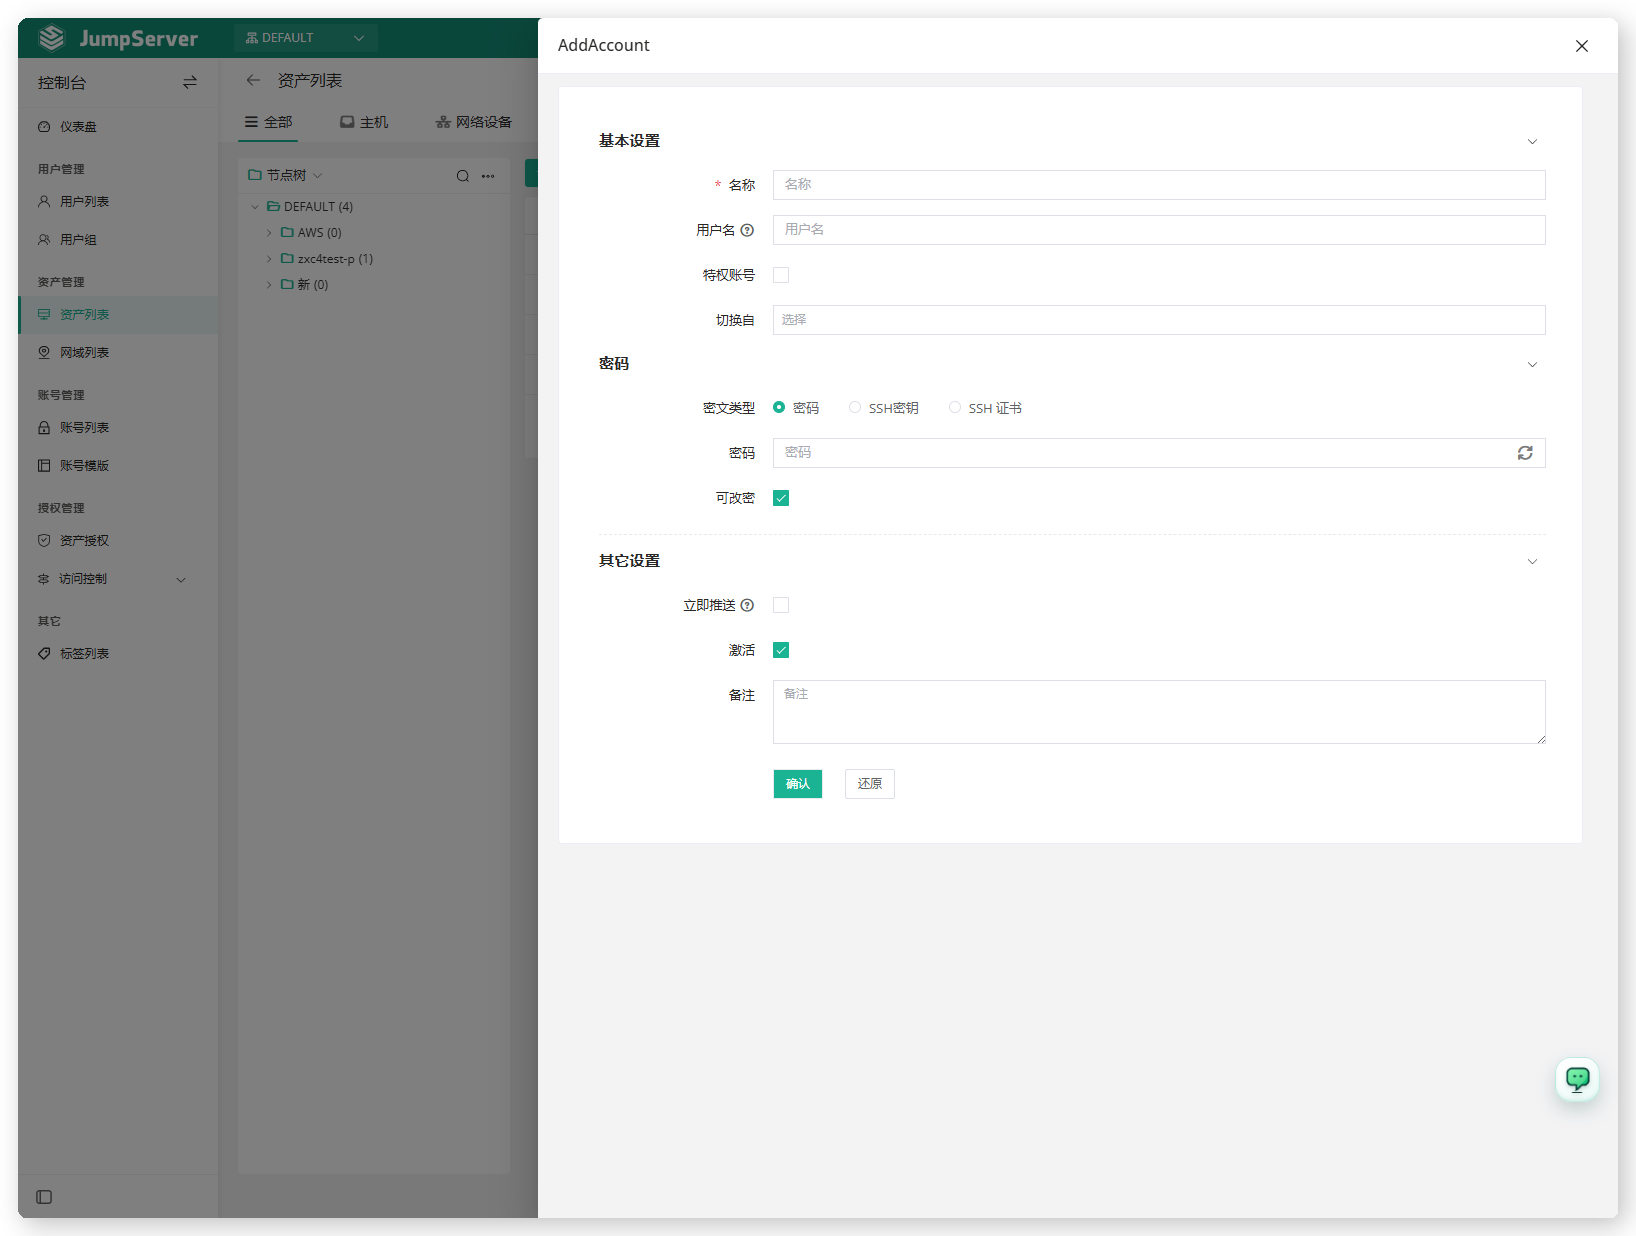
Task: Click the back arrow beside 资产列表
Action: [x=253, y=80]
